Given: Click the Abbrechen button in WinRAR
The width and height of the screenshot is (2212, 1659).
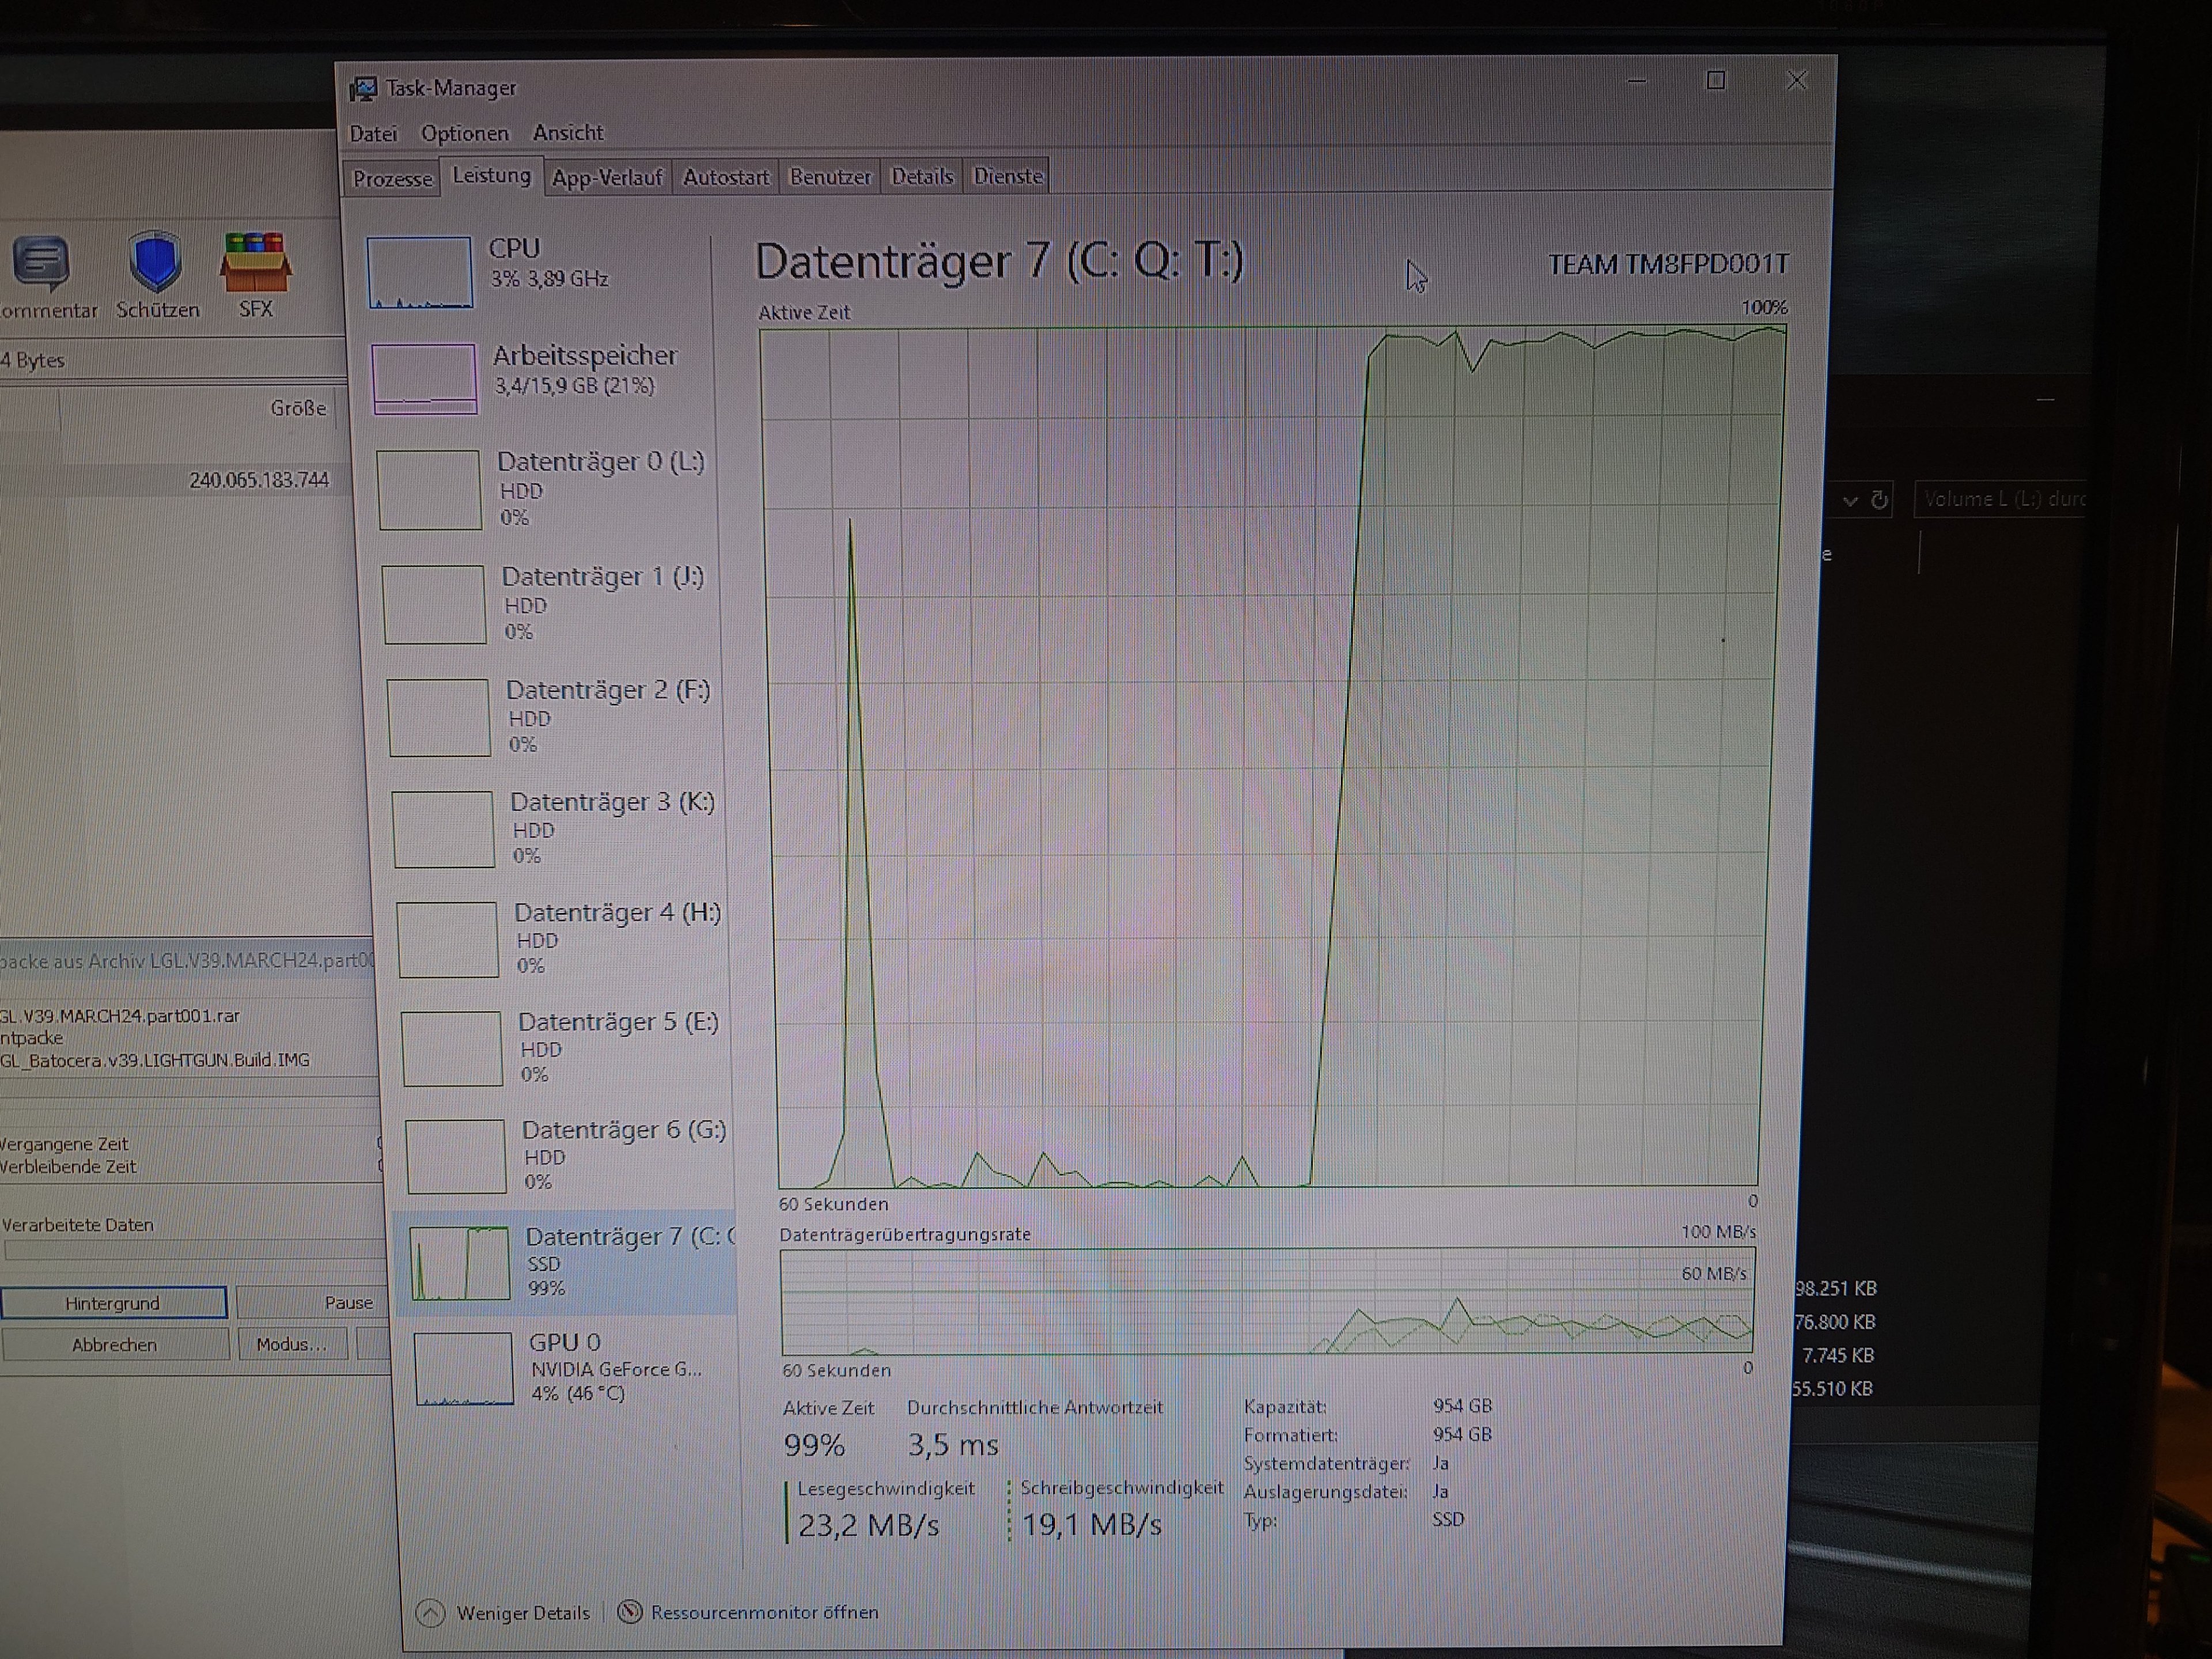Looking at the screenshot, I should pyautogui.click(x=115, y=1344).
